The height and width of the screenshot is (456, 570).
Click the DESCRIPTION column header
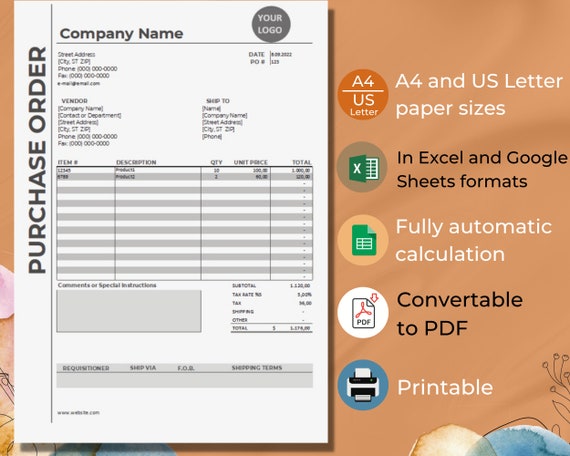(136, 162)
